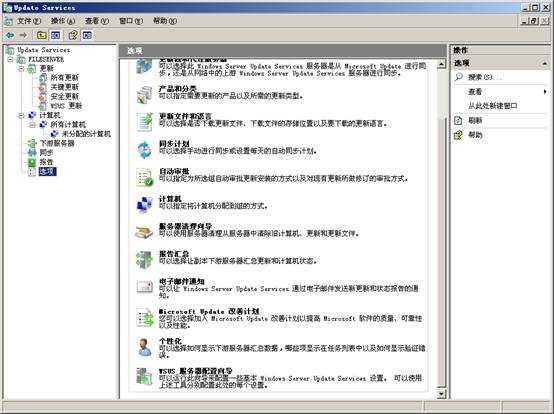Click the 同步 icon in tree

pyautogui.click(x=32, y=153)
